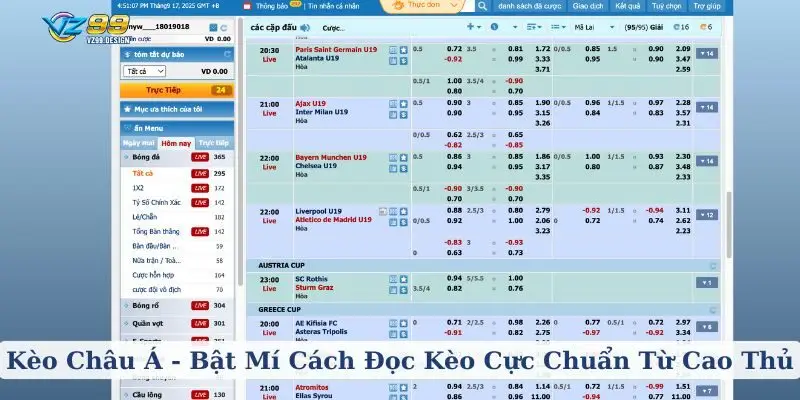The image size is (800, 400).
Task: Expand more bets 14 for Bayern Munchen U19
Action: click(707, 161)
